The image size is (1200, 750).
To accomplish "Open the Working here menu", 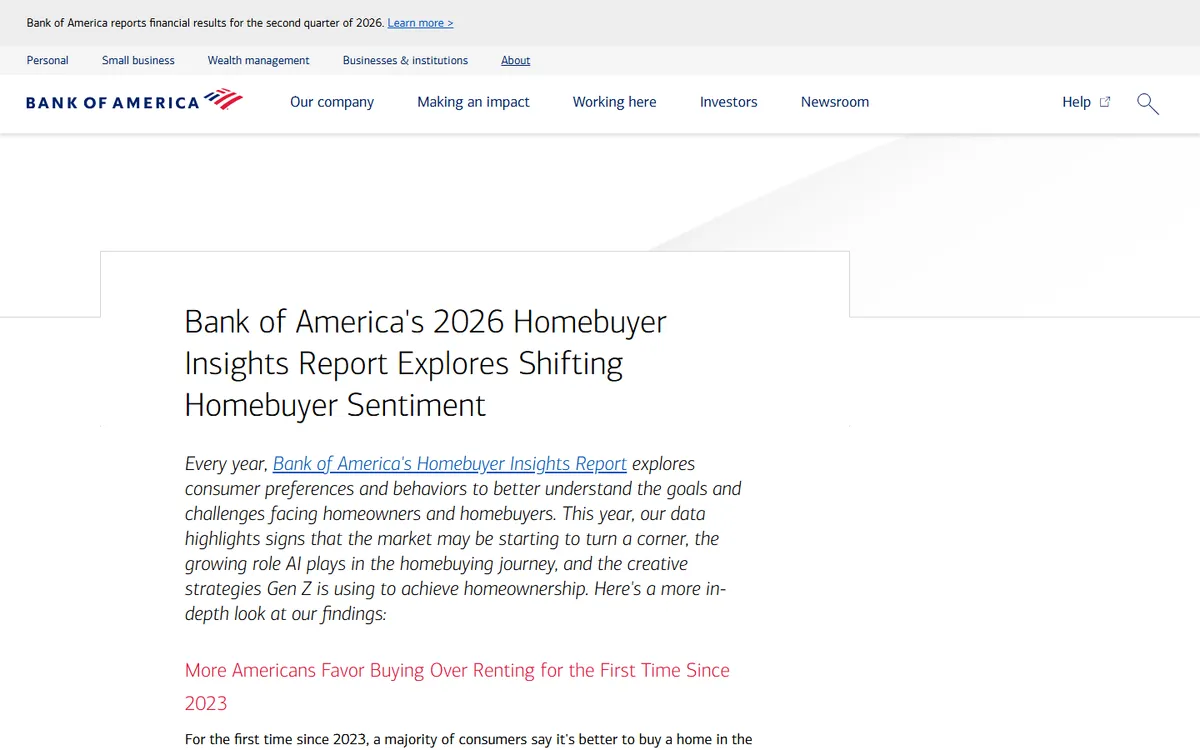I will click(614, 102).
